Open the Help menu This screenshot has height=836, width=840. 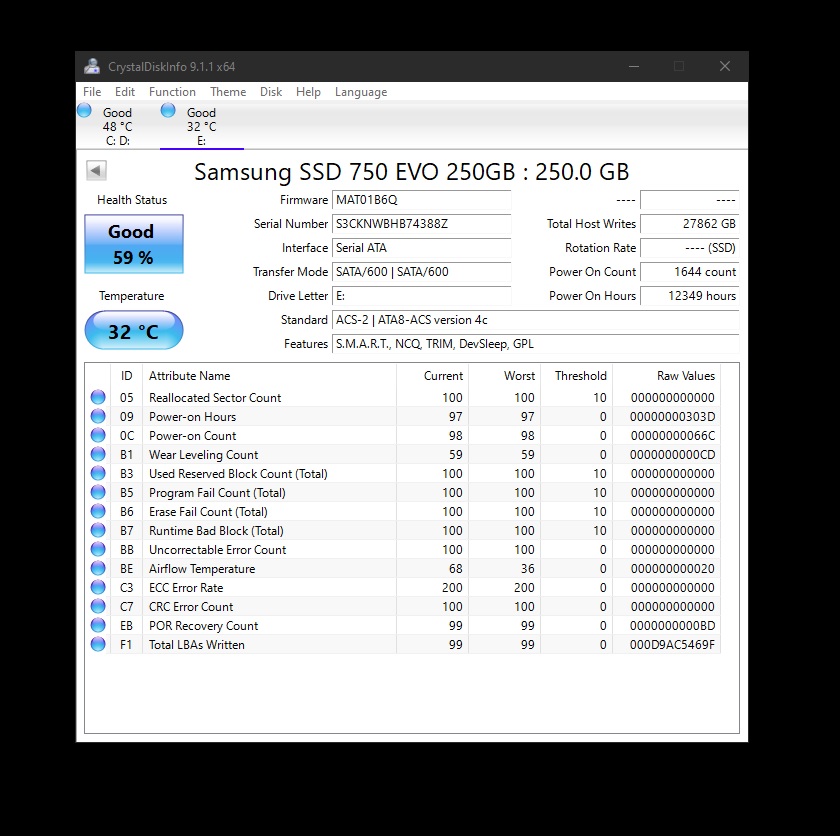point(309,92)
